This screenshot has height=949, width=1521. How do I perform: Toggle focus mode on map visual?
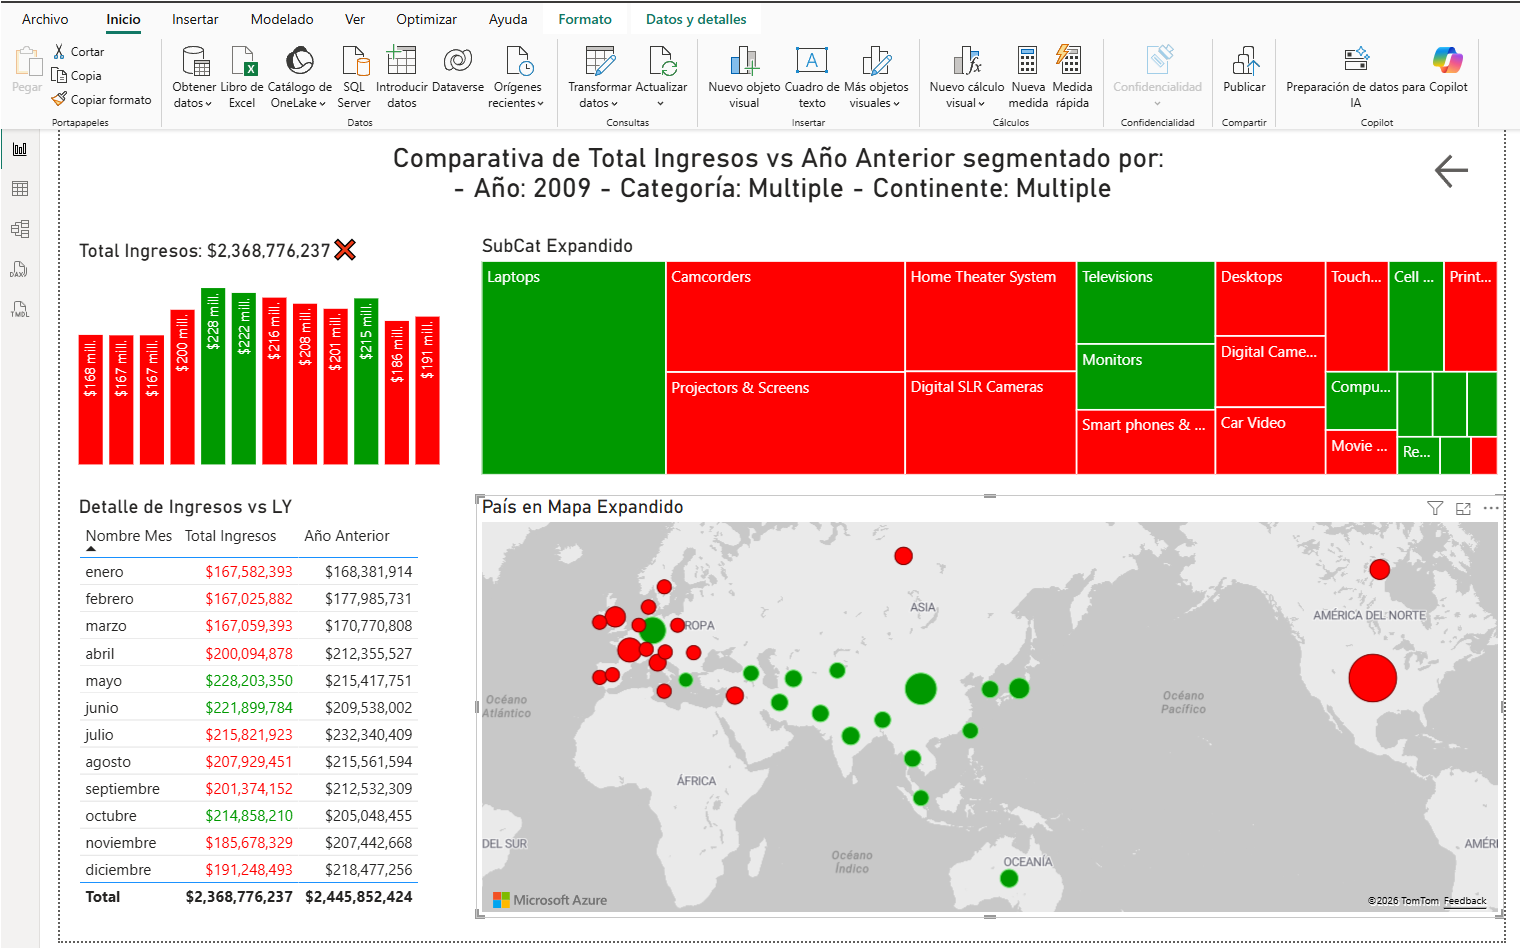point(1463,508)
